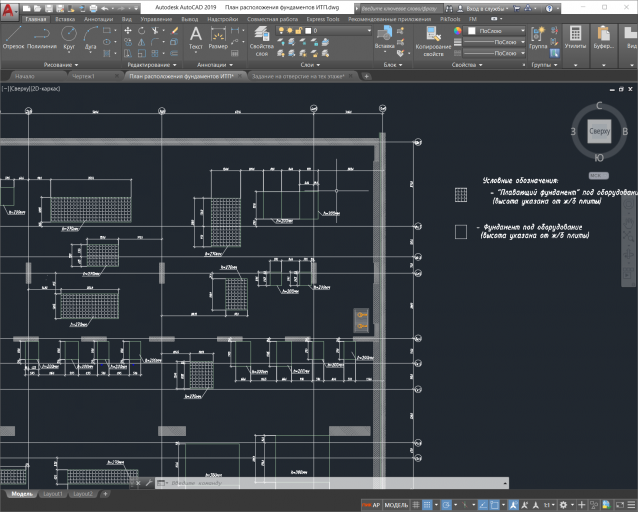Toggle snap mode in status bar

[x=427, y=505]
